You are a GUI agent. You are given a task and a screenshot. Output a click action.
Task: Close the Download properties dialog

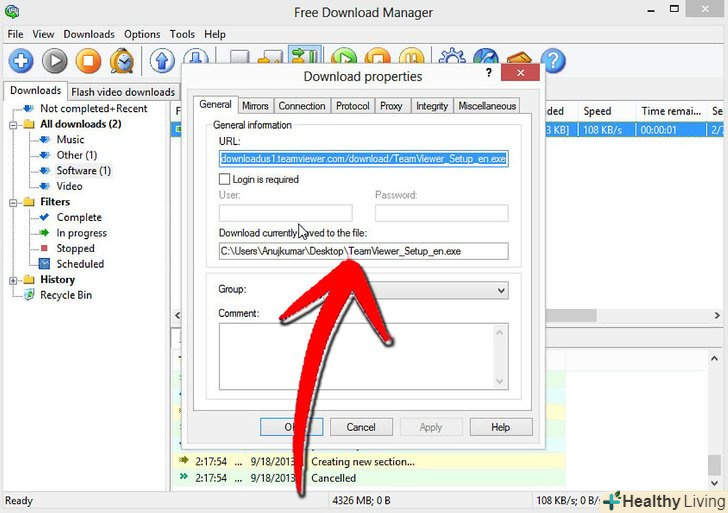[x=520, y=72]
